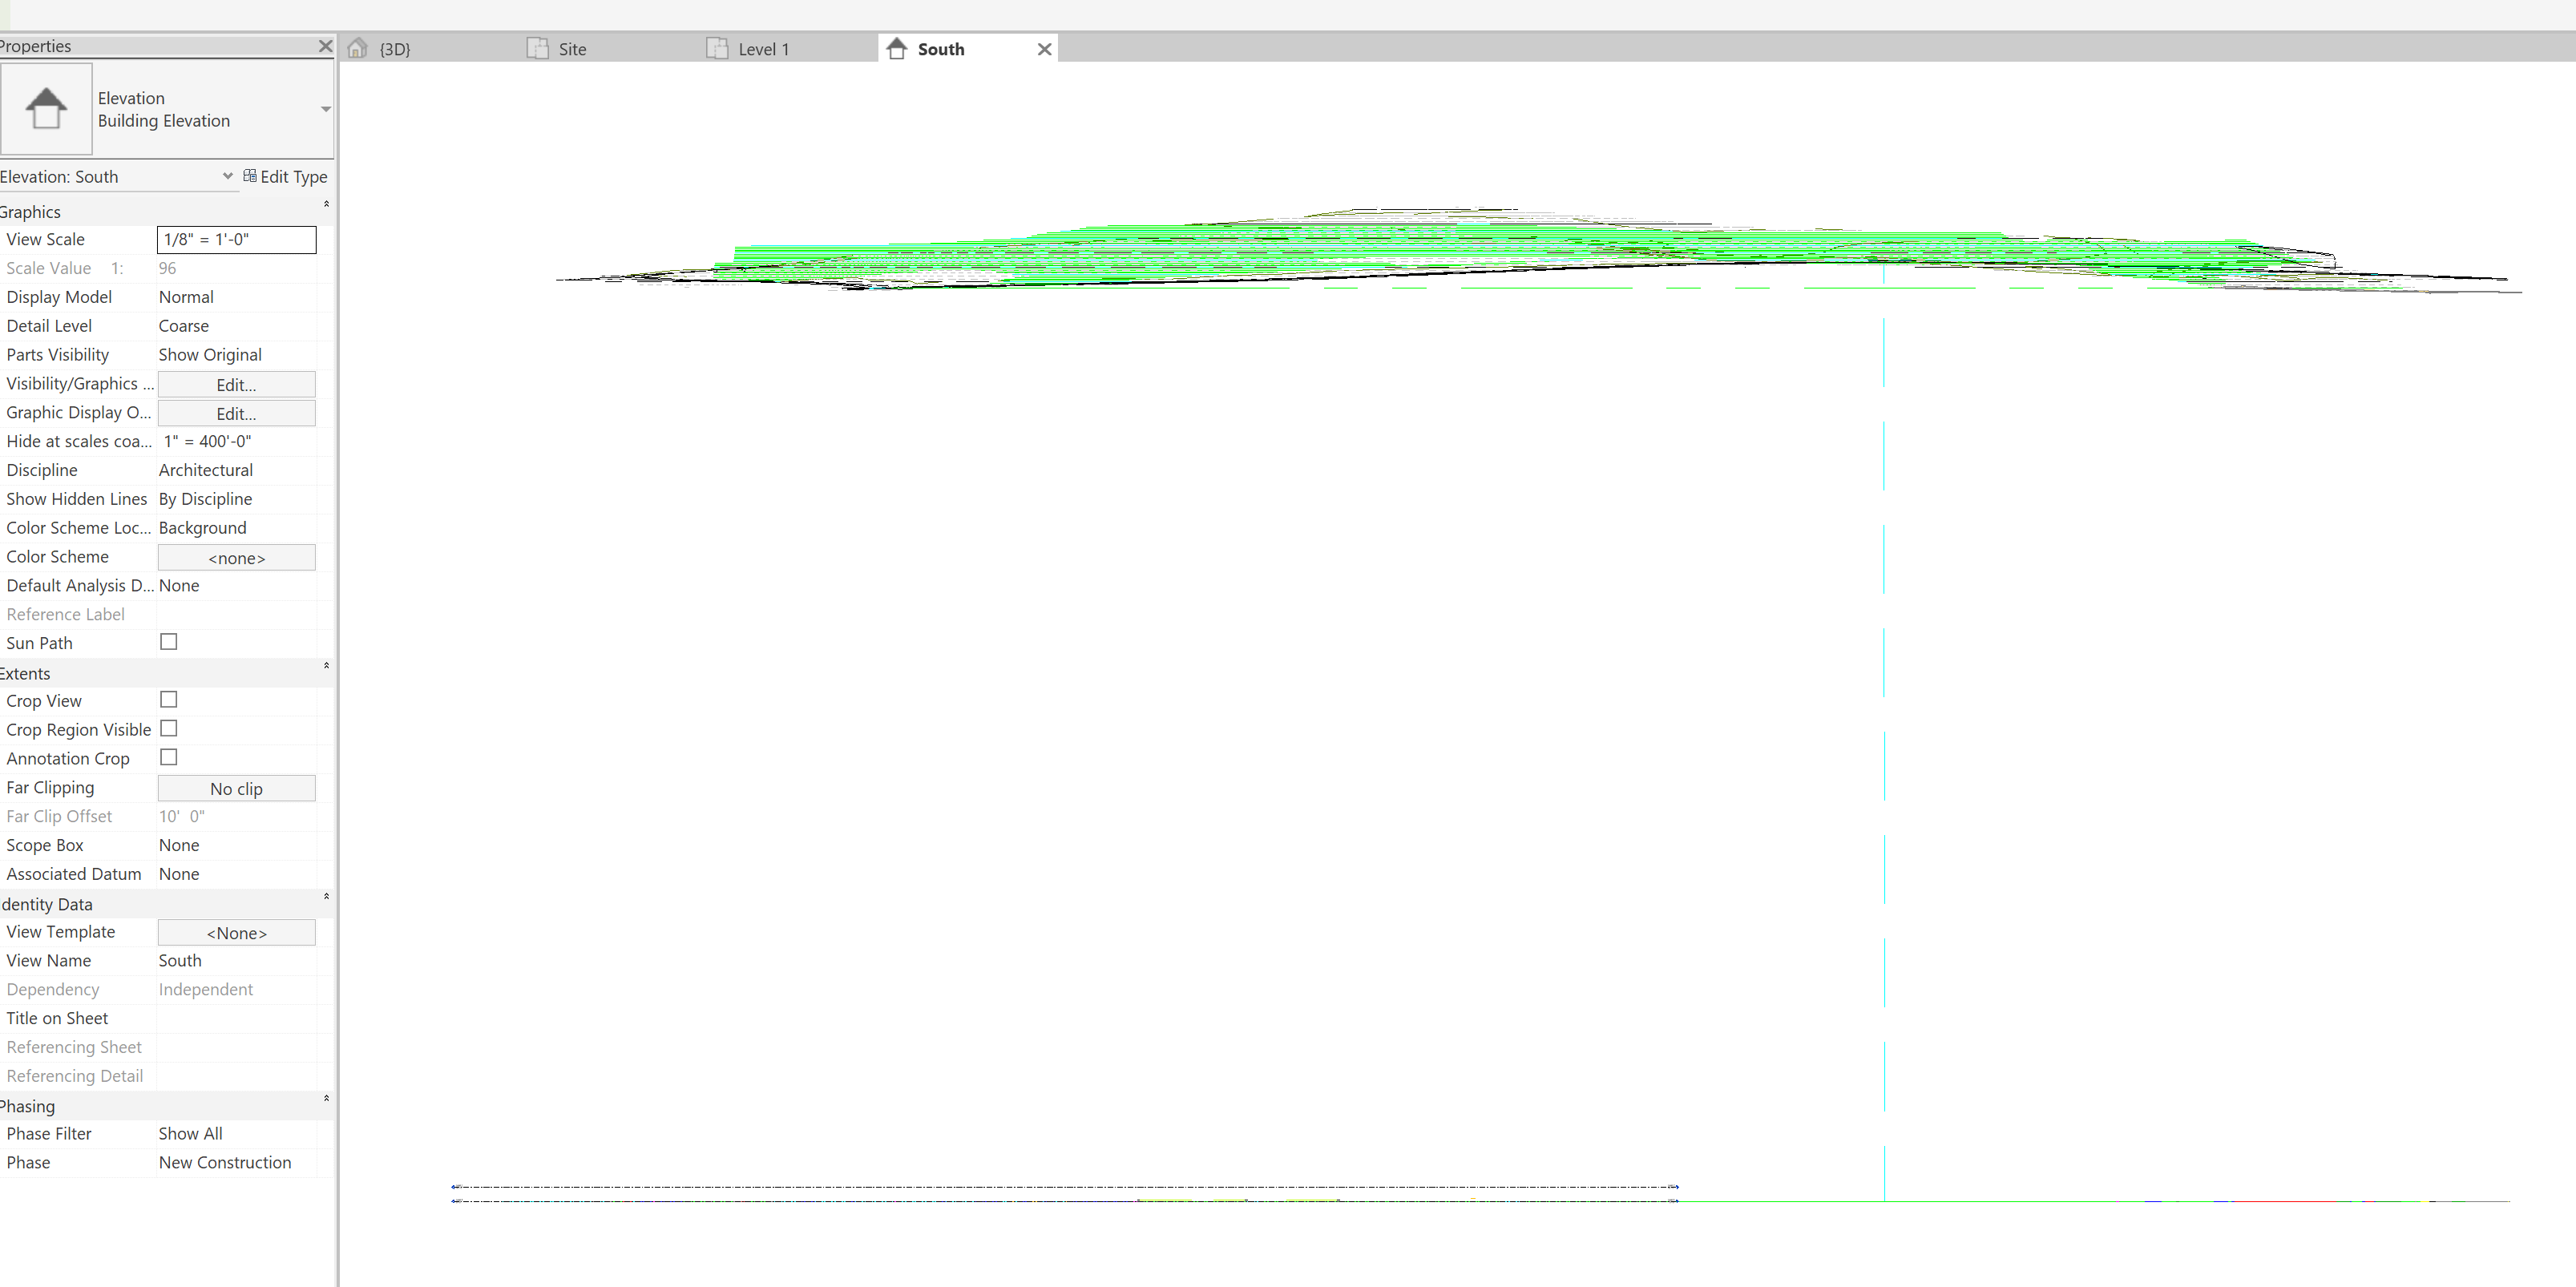Collapse the Identity Data section with its chevron
Image resolution: width=2576 pixels, height=1287 pixels.
point(326,897)
